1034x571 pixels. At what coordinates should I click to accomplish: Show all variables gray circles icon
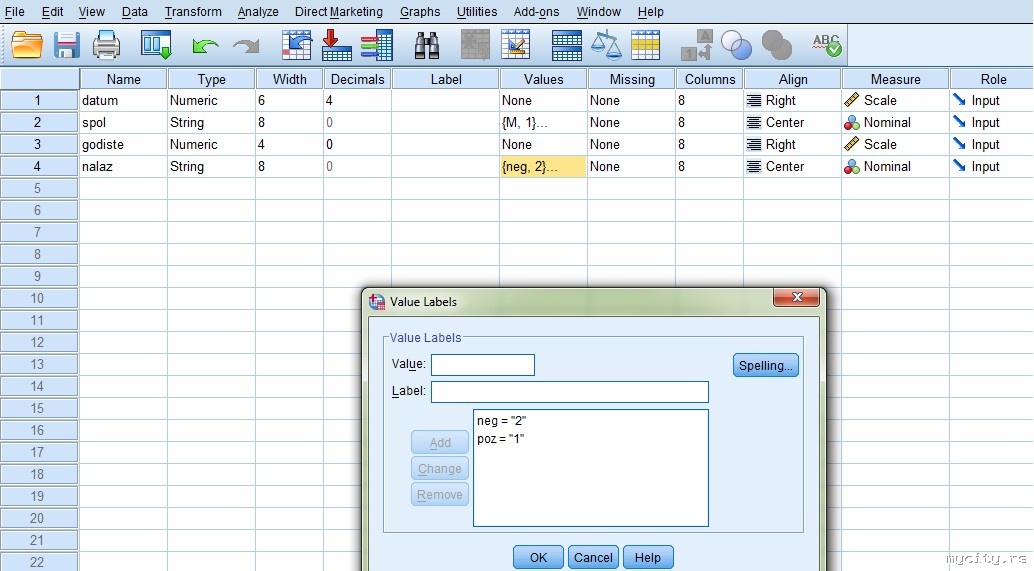click(x=777, y=45)
